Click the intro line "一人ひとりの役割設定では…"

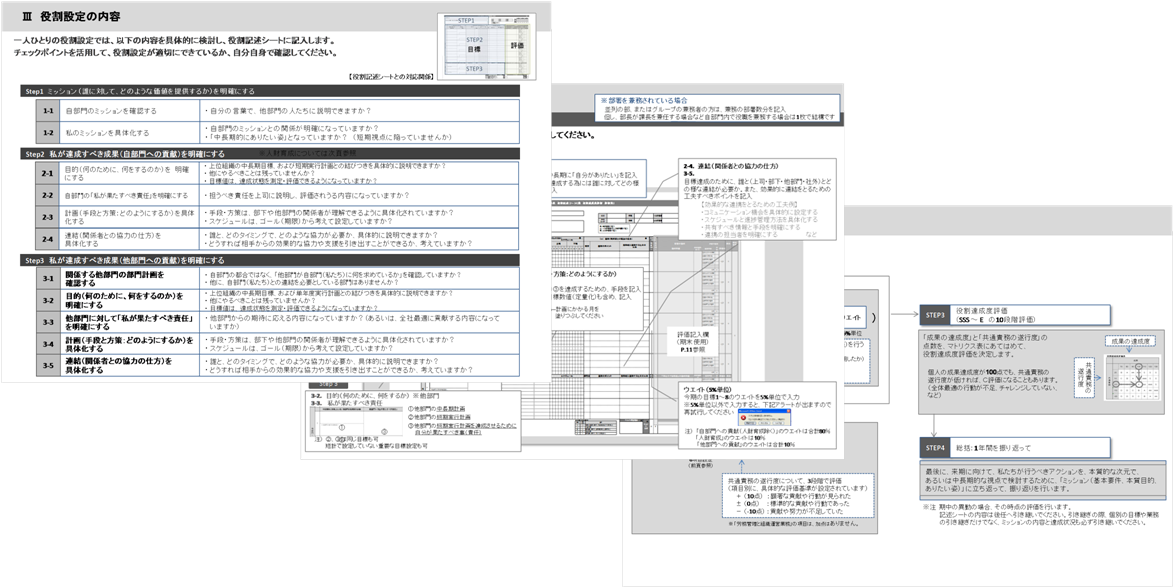(174, 40)
